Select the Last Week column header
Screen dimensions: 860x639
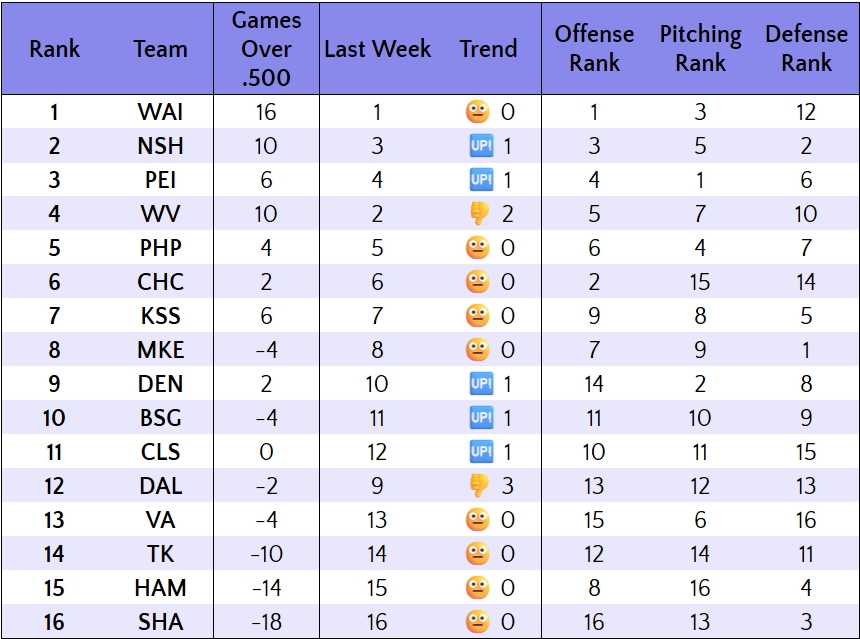377,49
